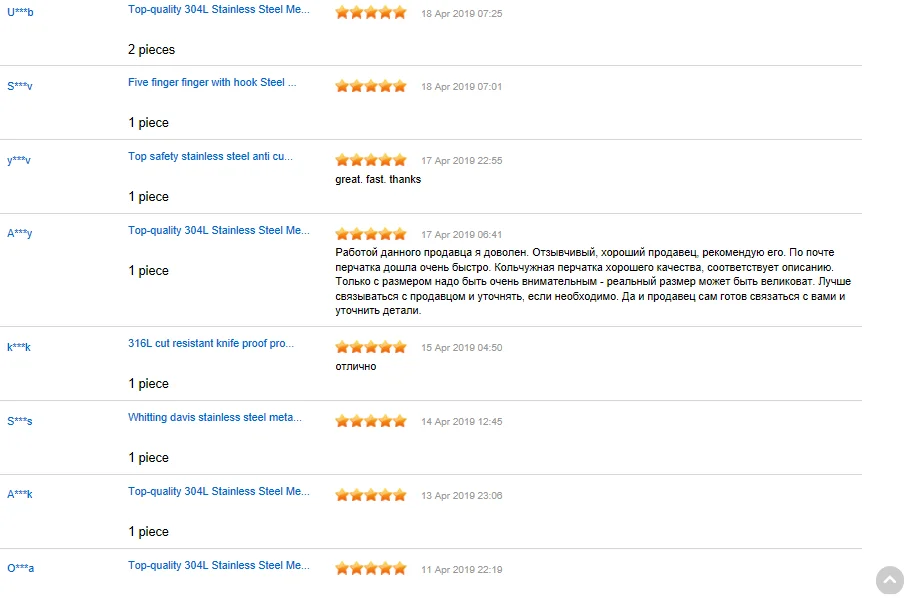Click star rating of U***b's review

pyautogui.click(x=371, y=13)
